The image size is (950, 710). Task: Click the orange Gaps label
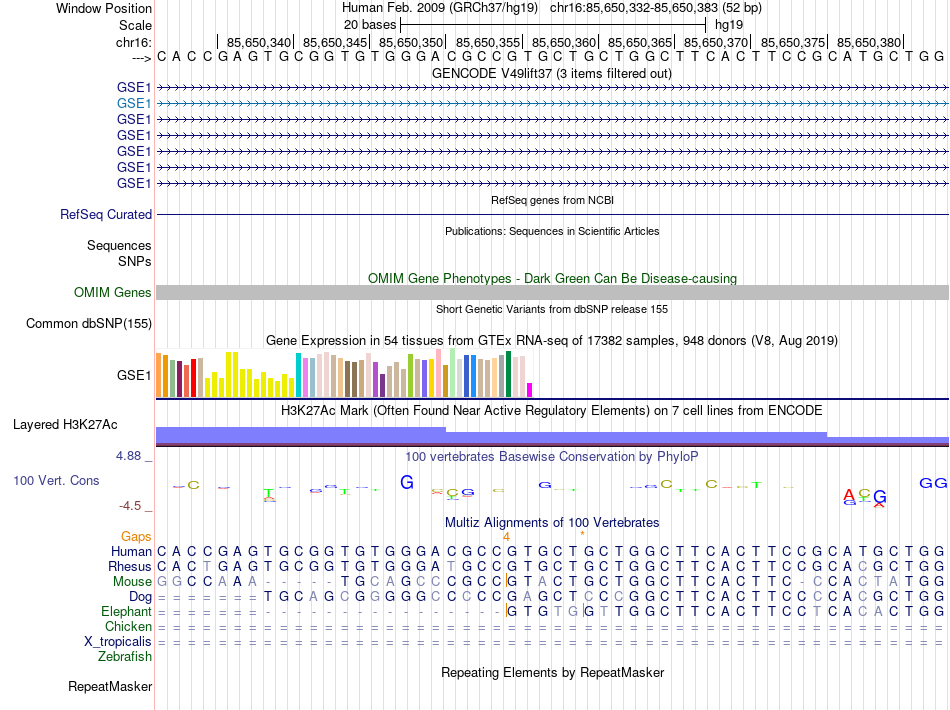[136, 536]
